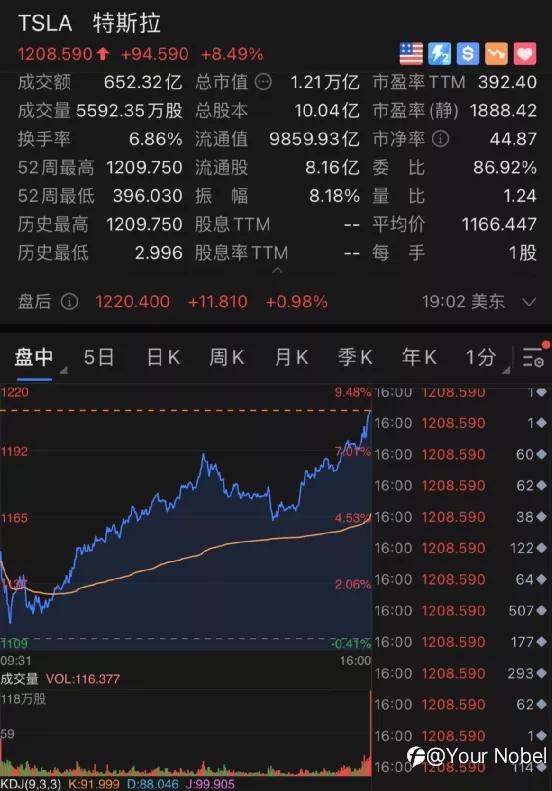Tap the pink heart favorite icon

[x=525, y=53]
